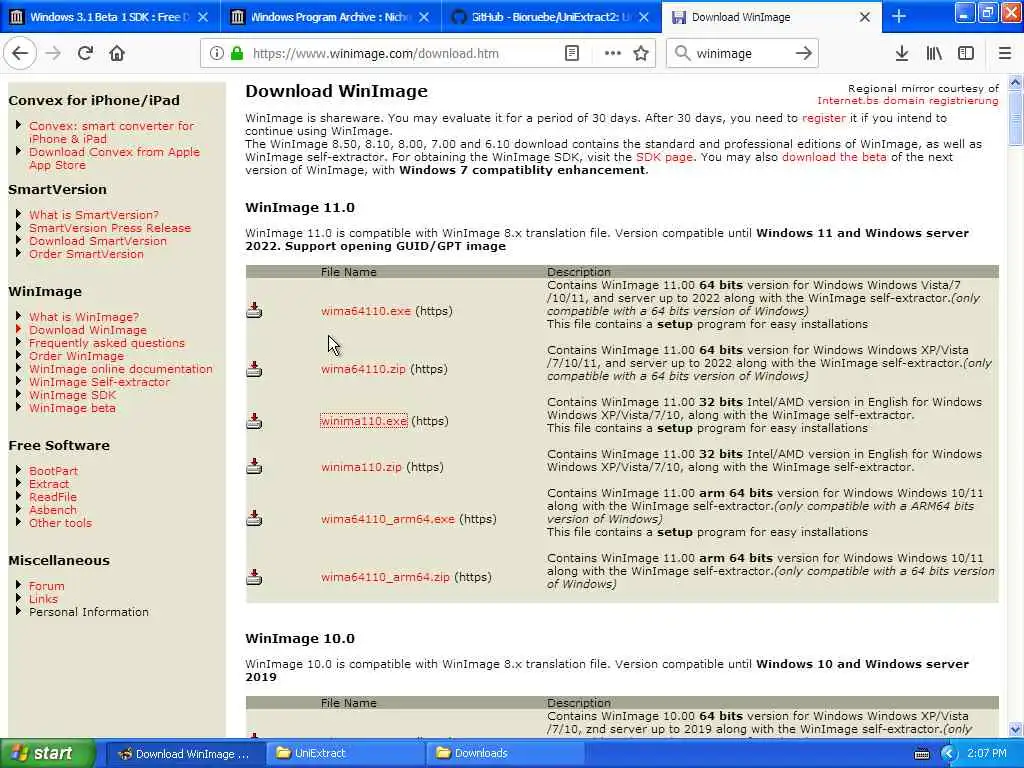Open the Forum link
The image size is (1024, 768).
(46, 586)
